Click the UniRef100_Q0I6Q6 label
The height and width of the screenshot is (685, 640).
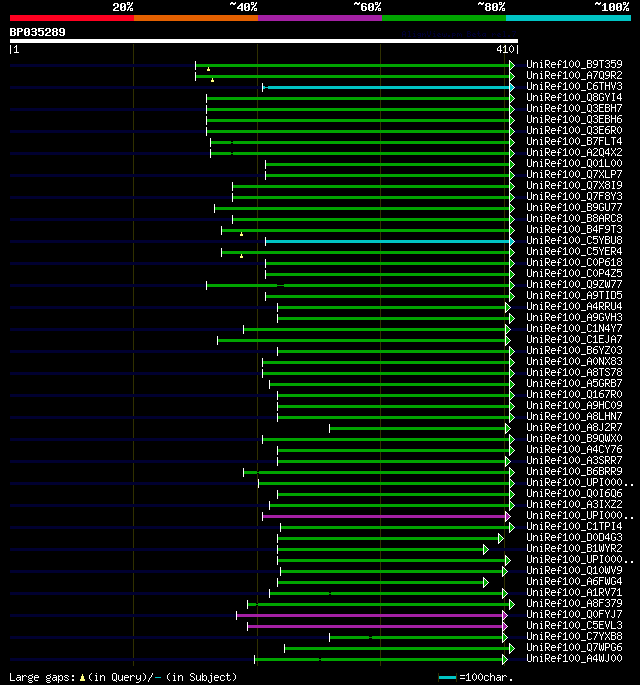574,493
